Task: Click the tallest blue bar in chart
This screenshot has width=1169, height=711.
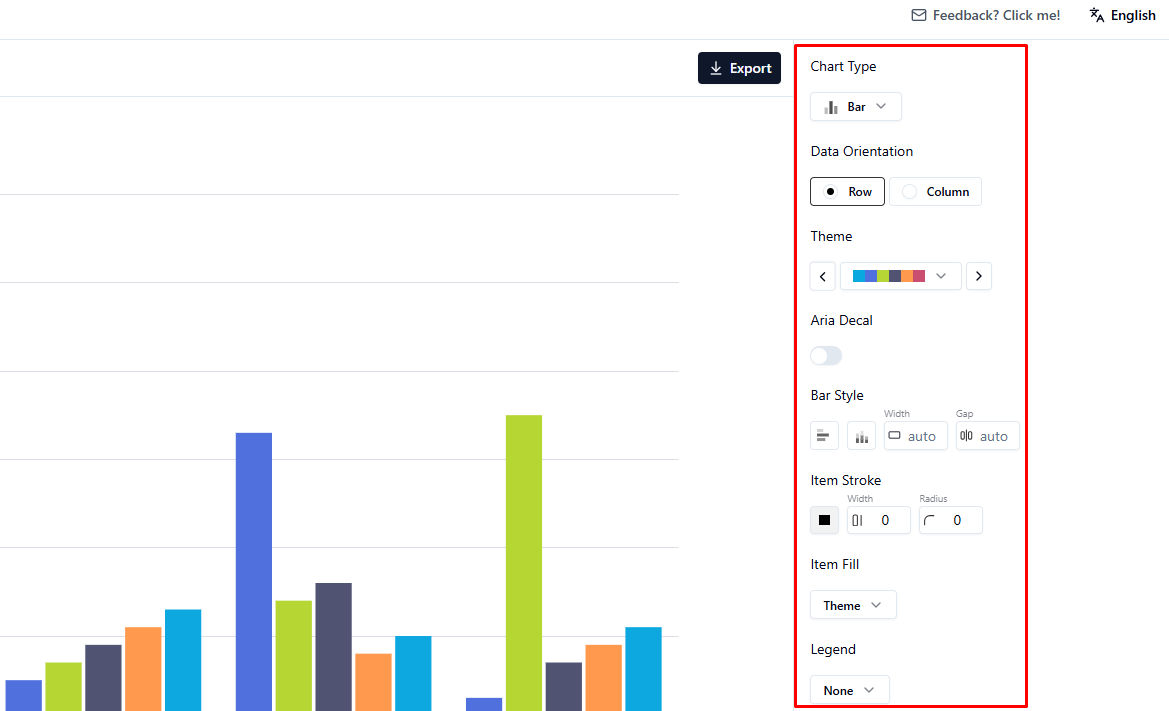Action: pyautogui.click(x=253, y=572)
